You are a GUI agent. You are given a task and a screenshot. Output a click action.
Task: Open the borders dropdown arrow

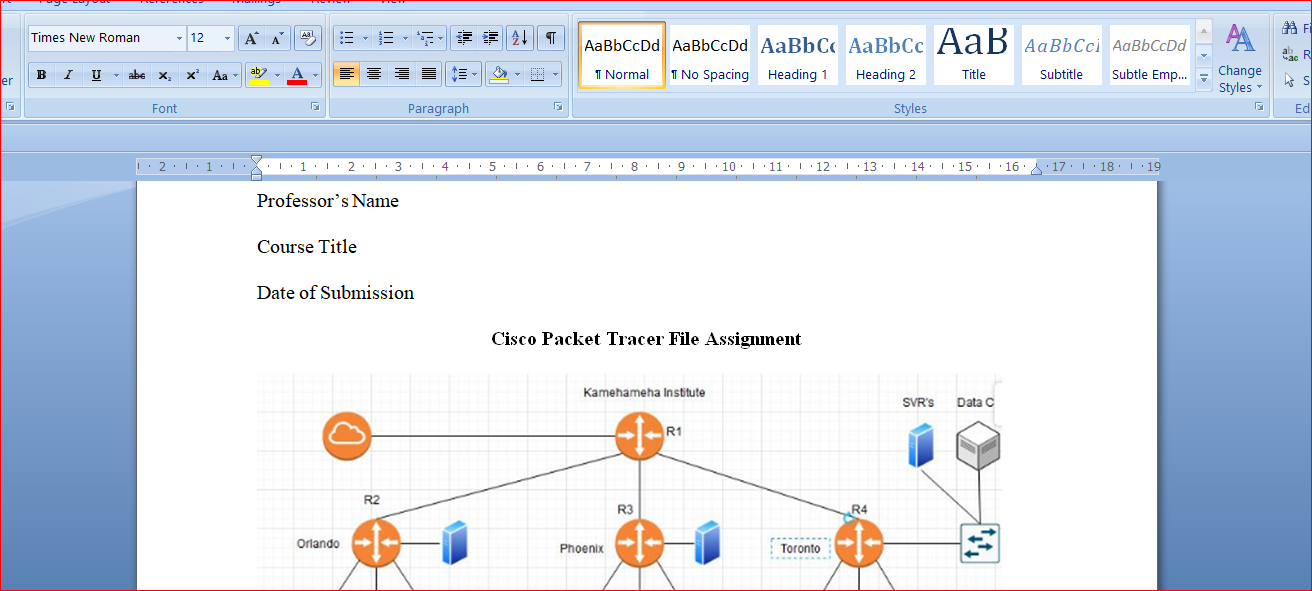(x=555, y=74)
